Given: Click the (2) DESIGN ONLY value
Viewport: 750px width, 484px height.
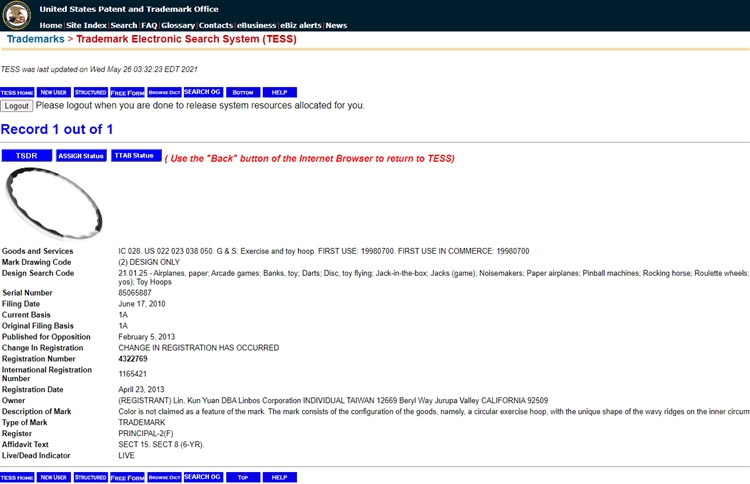Looking at the screenshot, I should (x=149, y=262).
